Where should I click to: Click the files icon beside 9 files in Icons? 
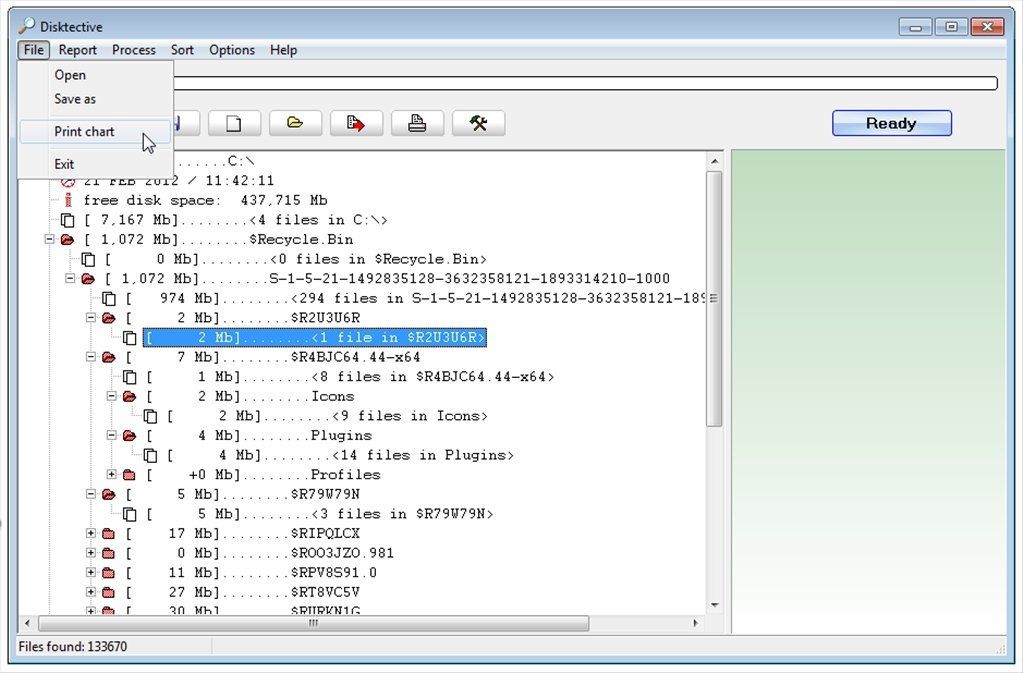[151, 415]
